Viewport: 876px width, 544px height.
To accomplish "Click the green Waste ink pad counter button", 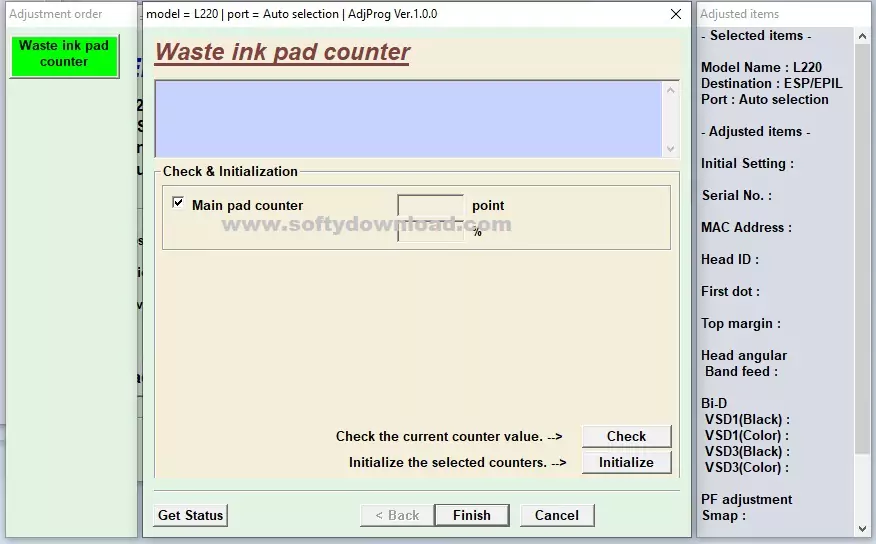I will [x=64, y=55].
